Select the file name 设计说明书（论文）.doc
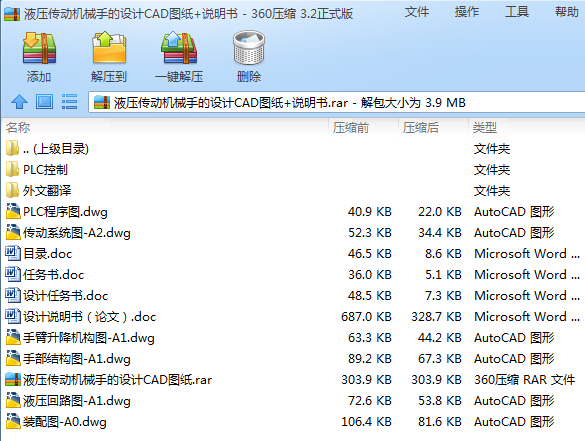Image resolution: width=585 pixels, height=441 pixels. click(90, 316)
